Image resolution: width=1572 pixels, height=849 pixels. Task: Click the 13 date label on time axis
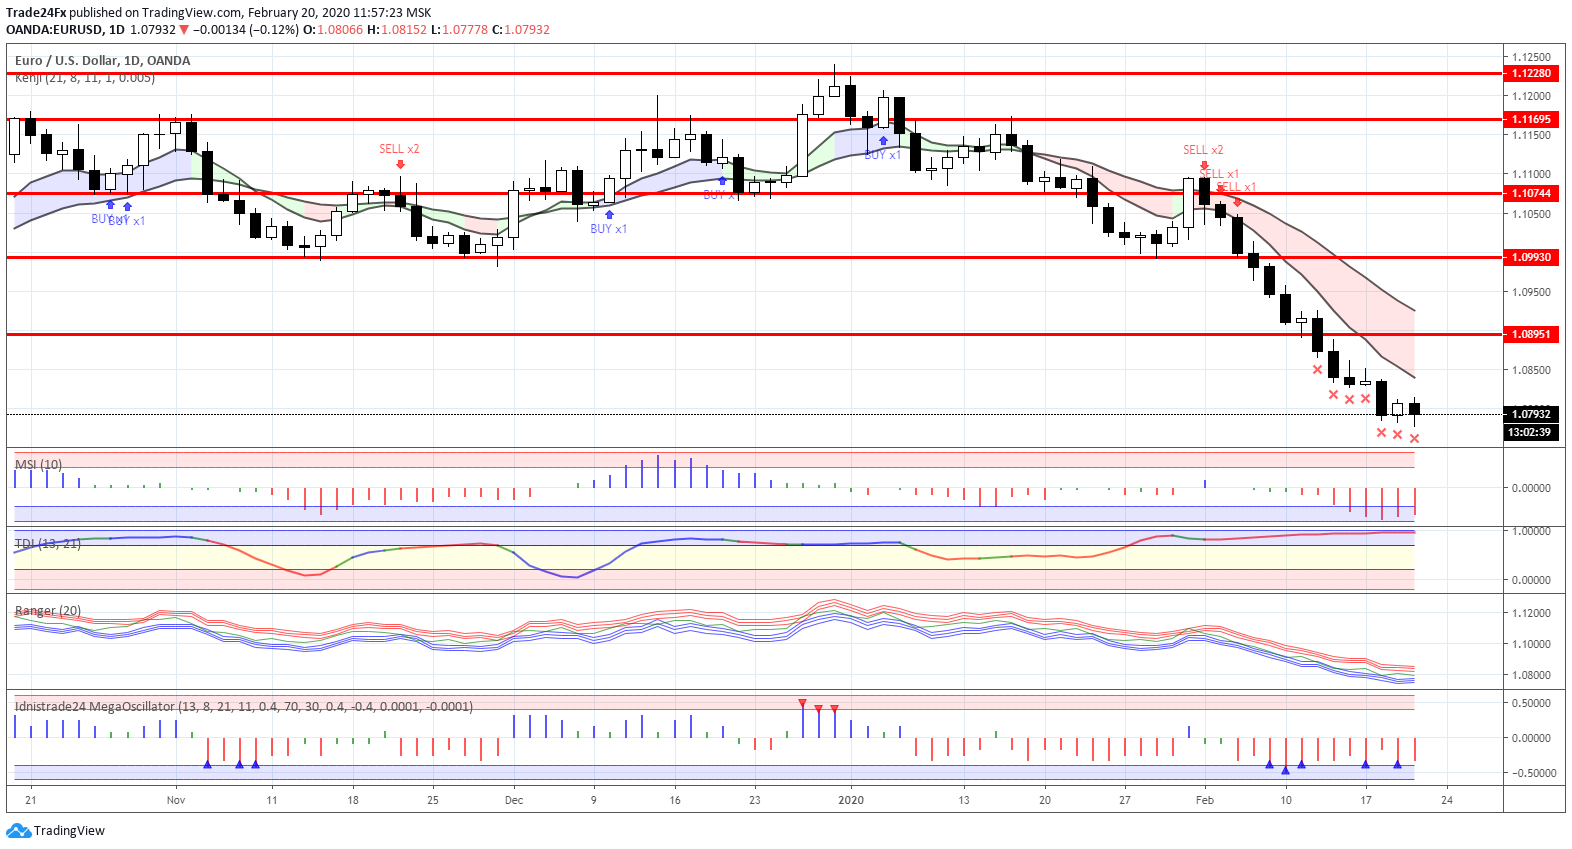pyautogui.click(x=964, y=800)
